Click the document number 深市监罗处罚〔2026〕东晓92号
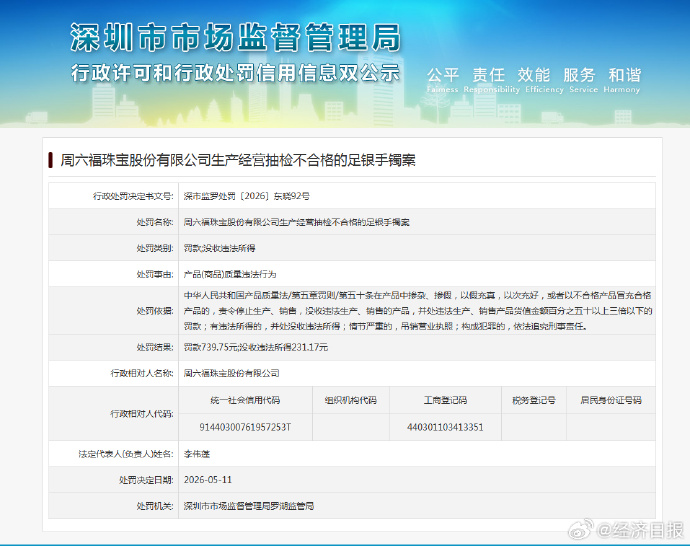 click(x=246, y=196)
